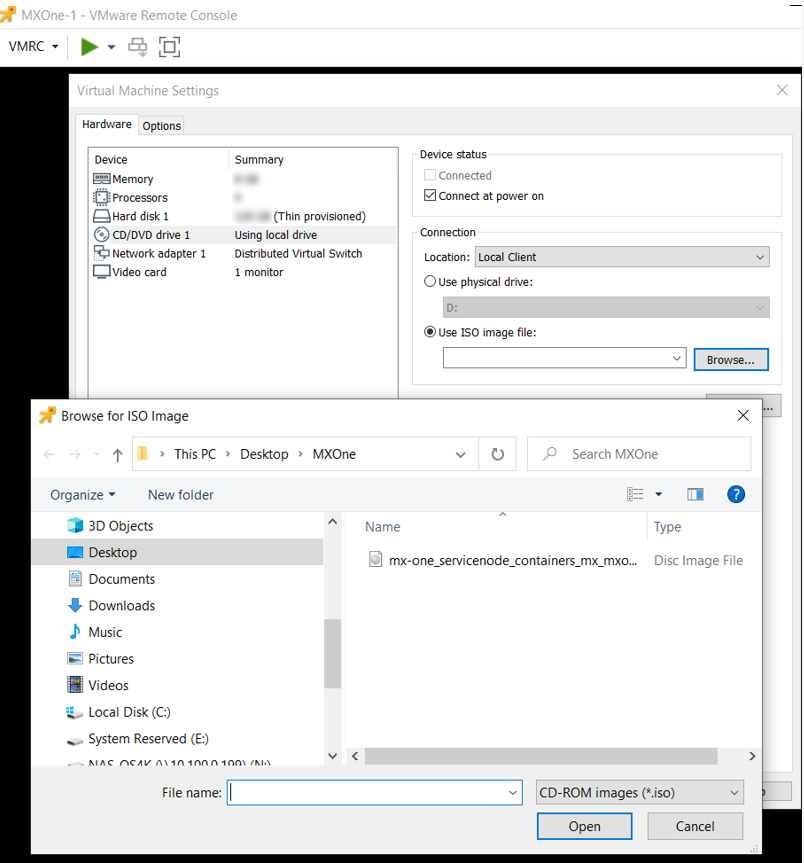Click the Open button
The image size is (804, 863).
tap(584, 826)
